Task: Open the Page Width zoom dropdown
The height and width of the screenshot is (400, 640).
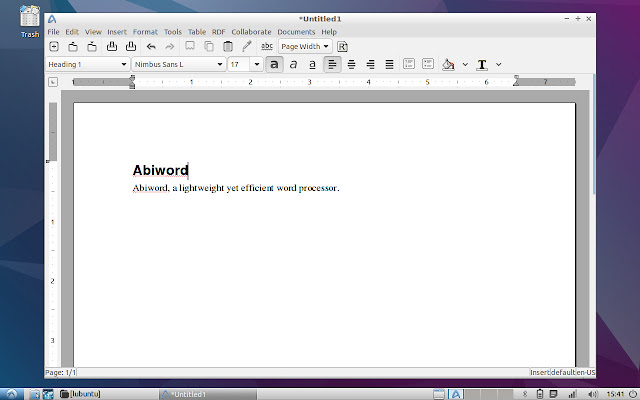Action: 305,47
